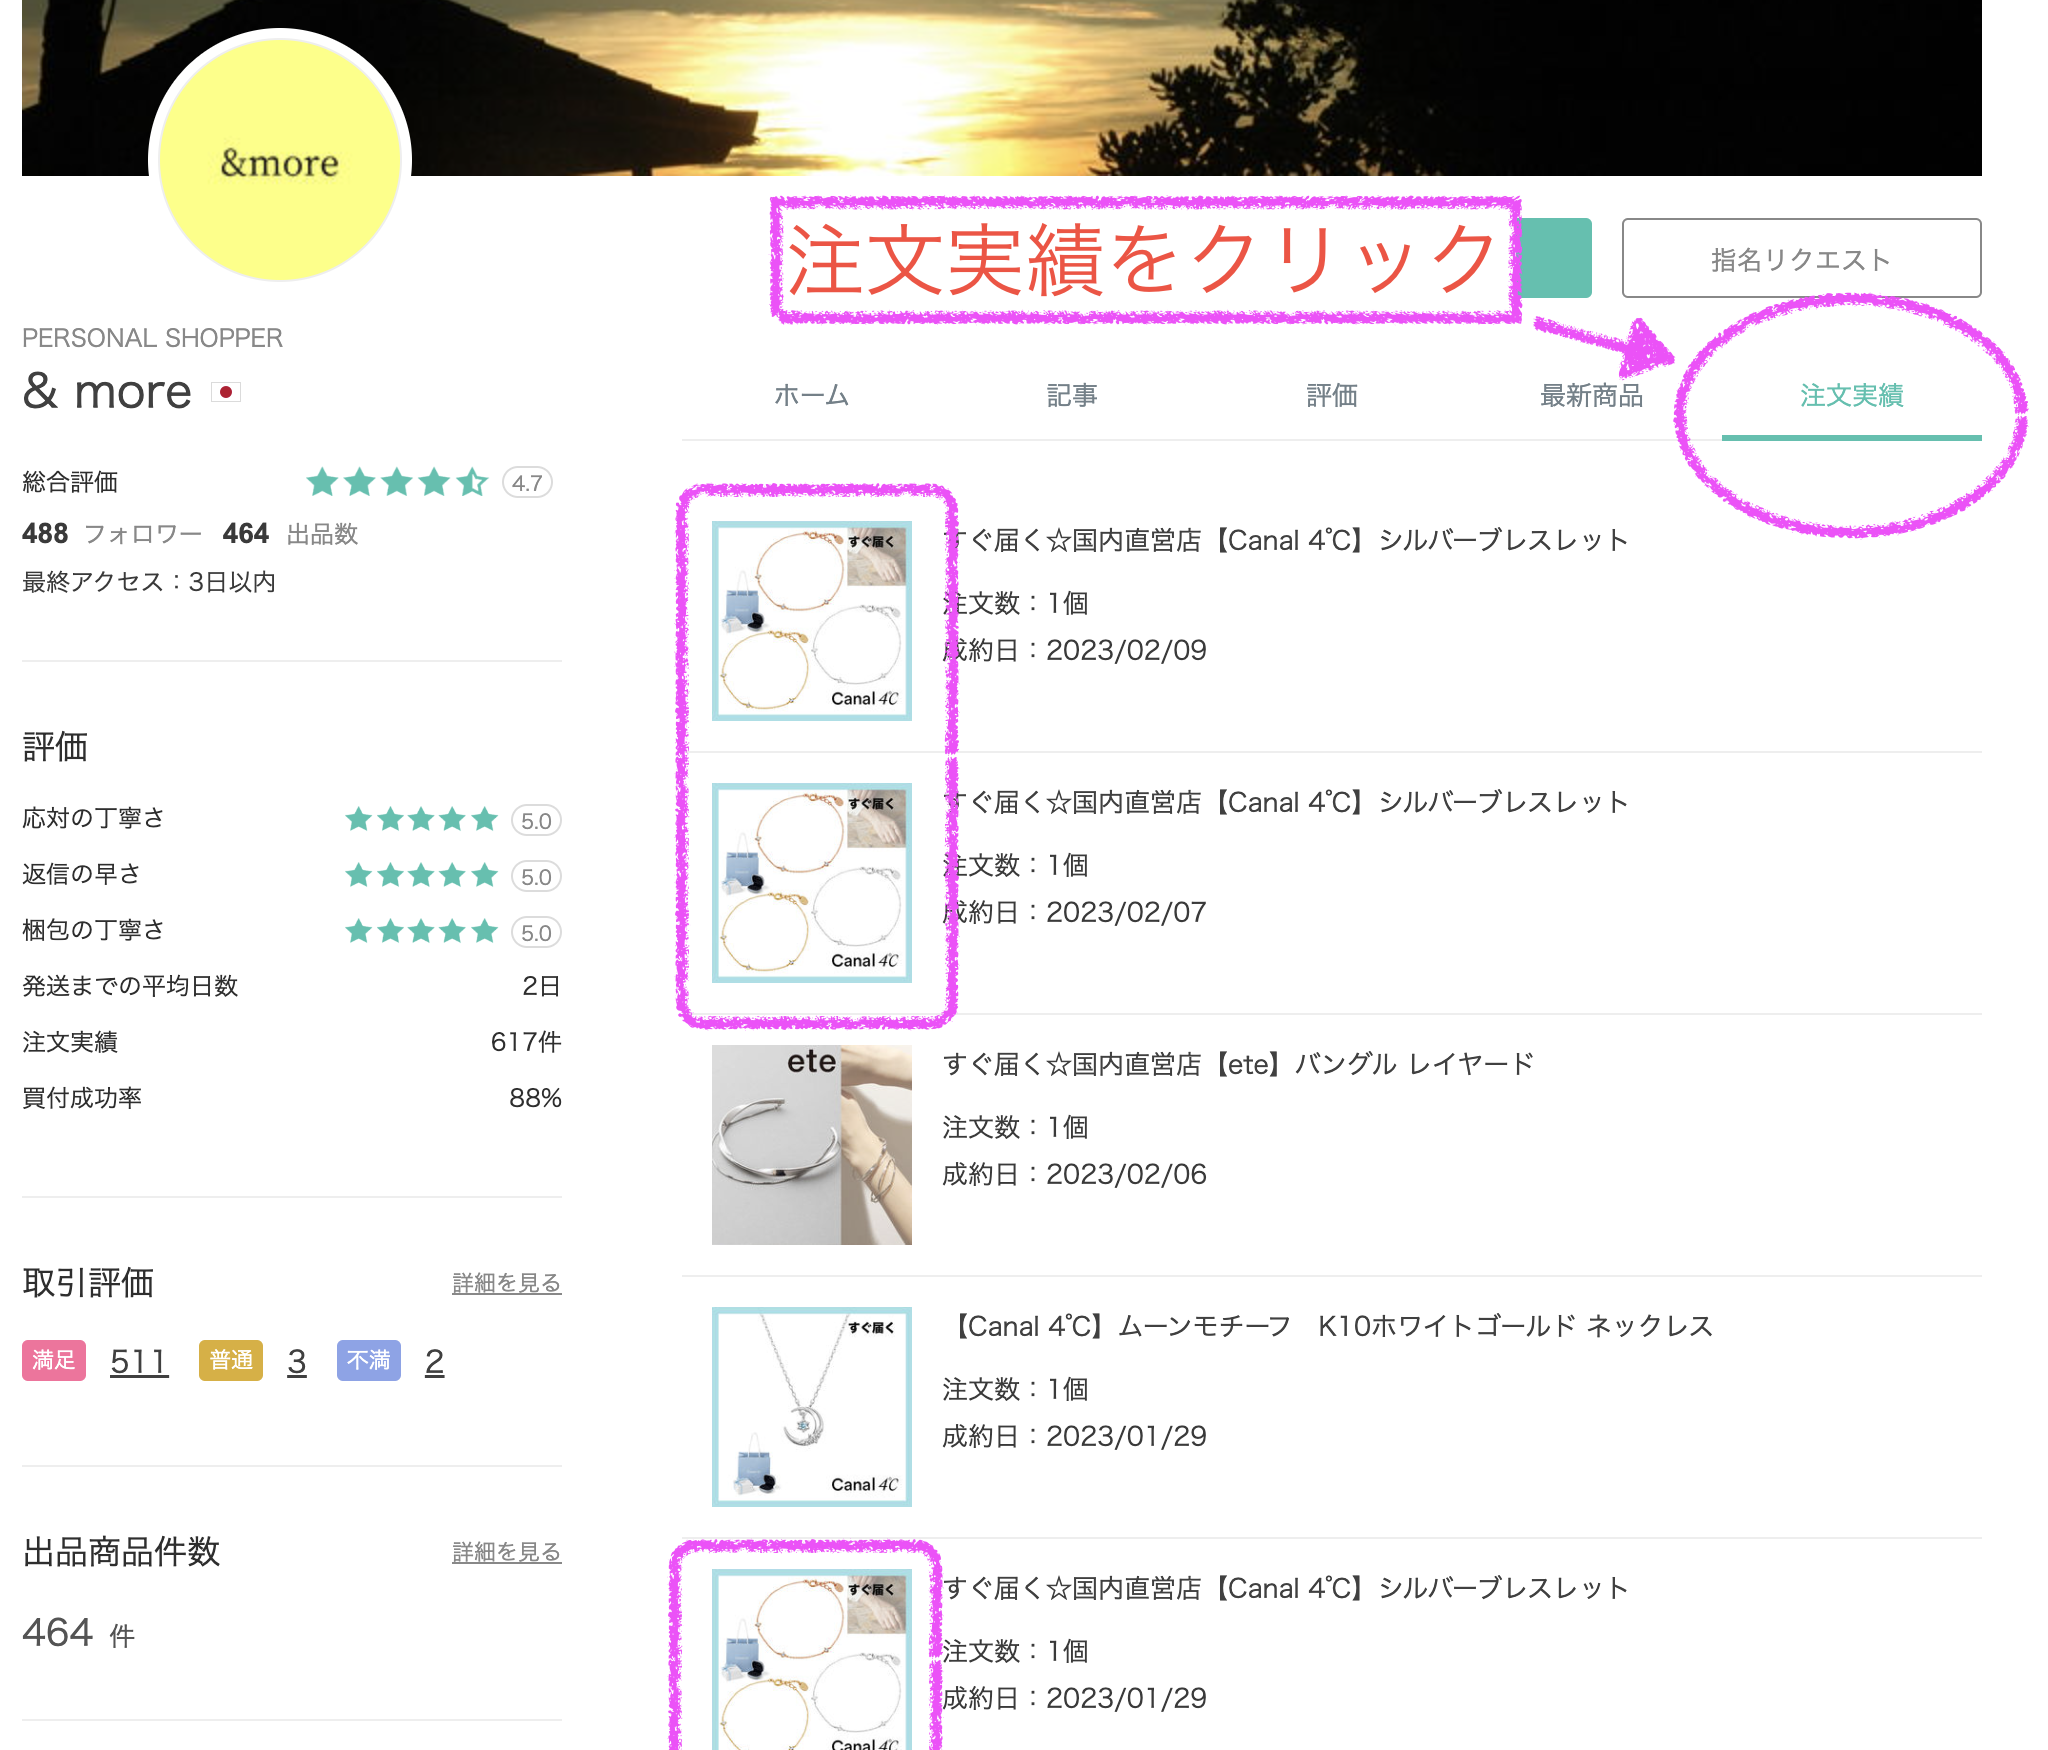
Task: Open bracelet thumbnail dated 2023/02/09
Action: point(812,621)
